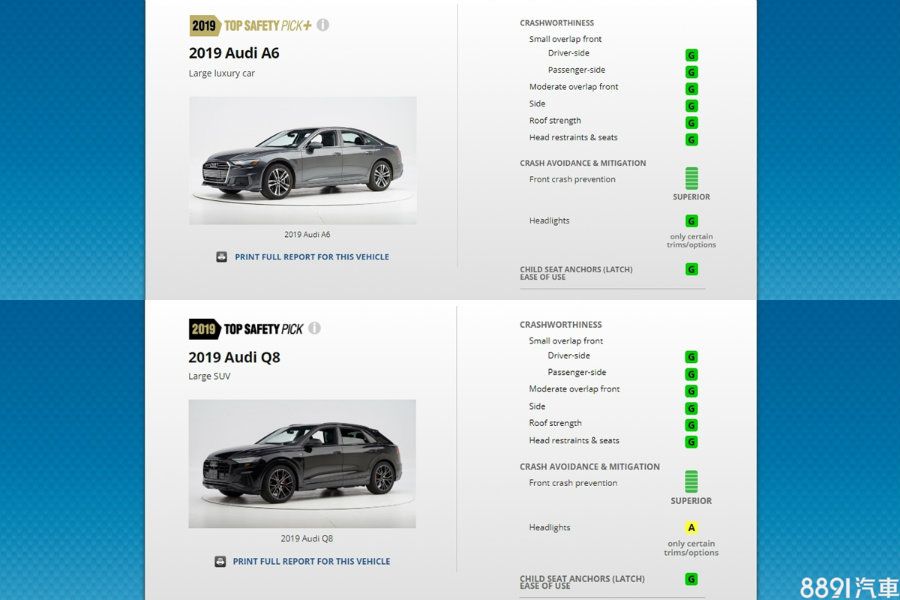Click Q8 Superior front crash prevention bars
This screenshot has height=600, width=900.
coord(691,482)
